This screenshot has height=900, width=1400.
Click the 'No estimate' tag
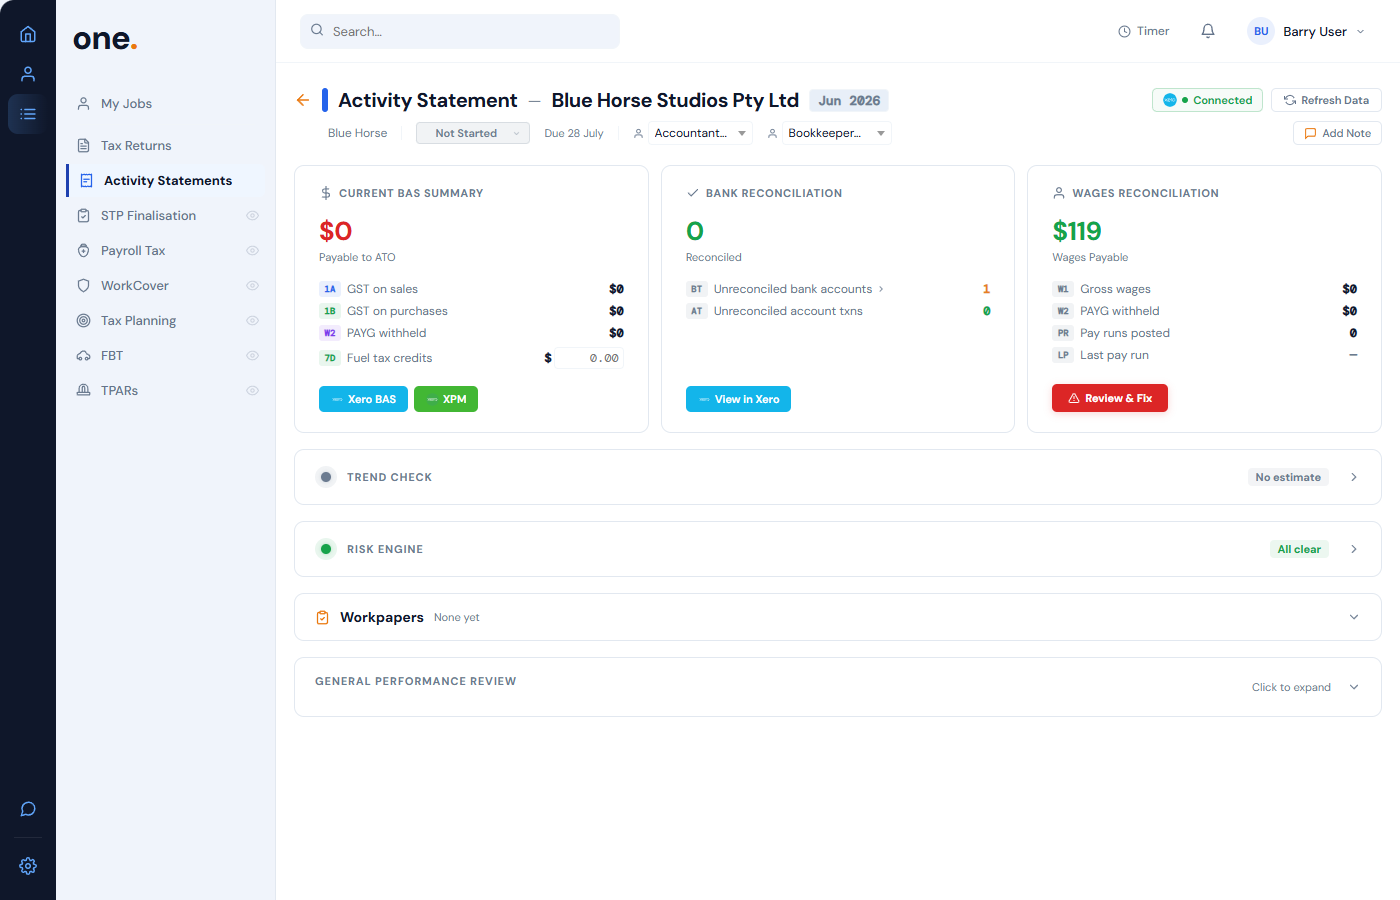pos(1288,477)
